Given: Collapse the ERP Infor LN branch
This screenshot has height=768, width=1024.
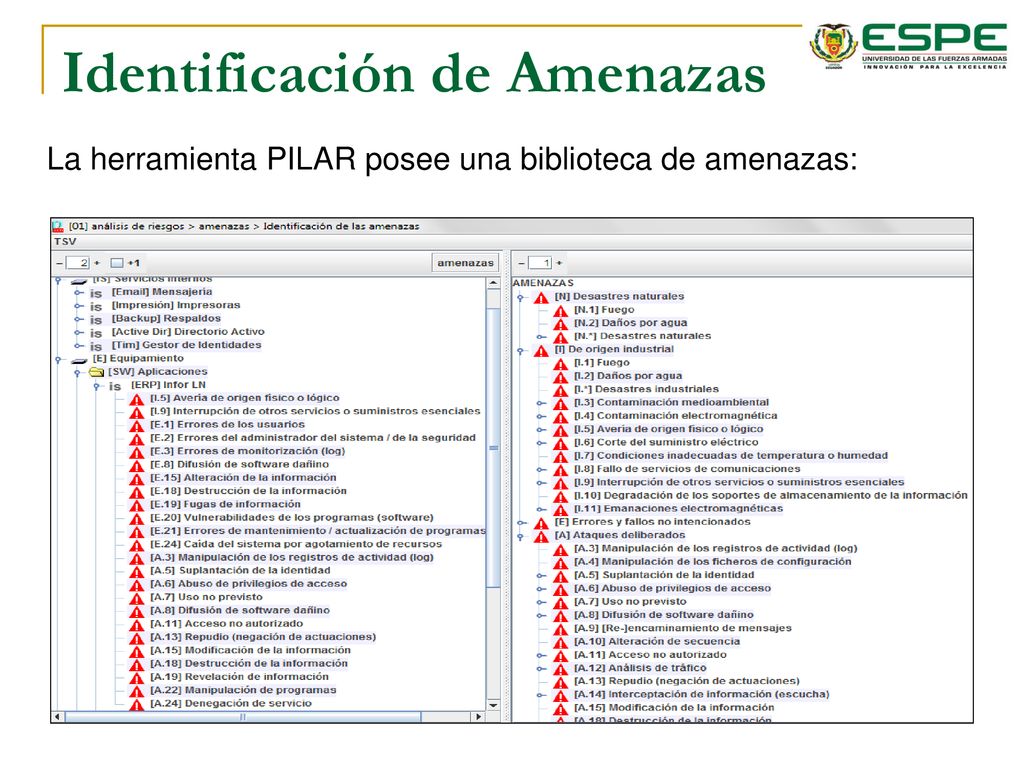Looking at the screenshot, I should 97,387.
